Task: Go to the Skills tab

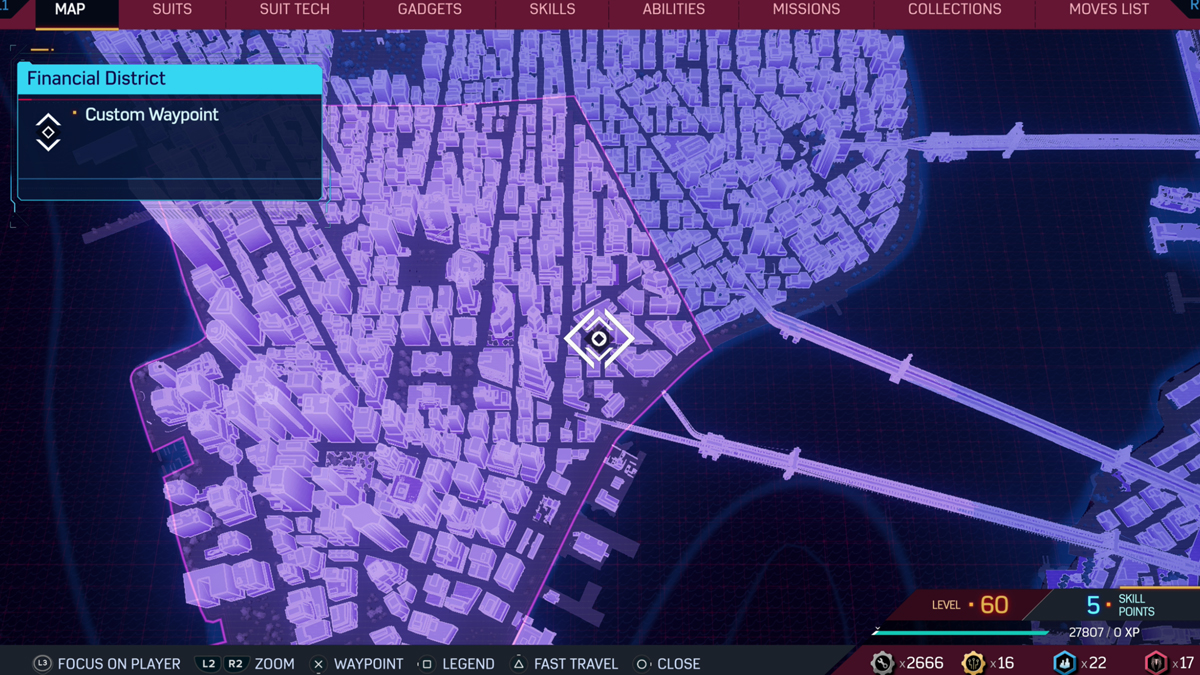Action: [x=552, y=10]
